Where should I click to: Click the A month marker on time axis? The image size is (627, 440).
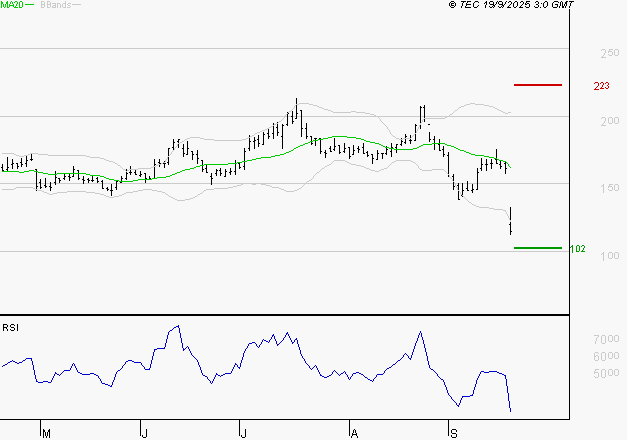[x=354, y=434]
